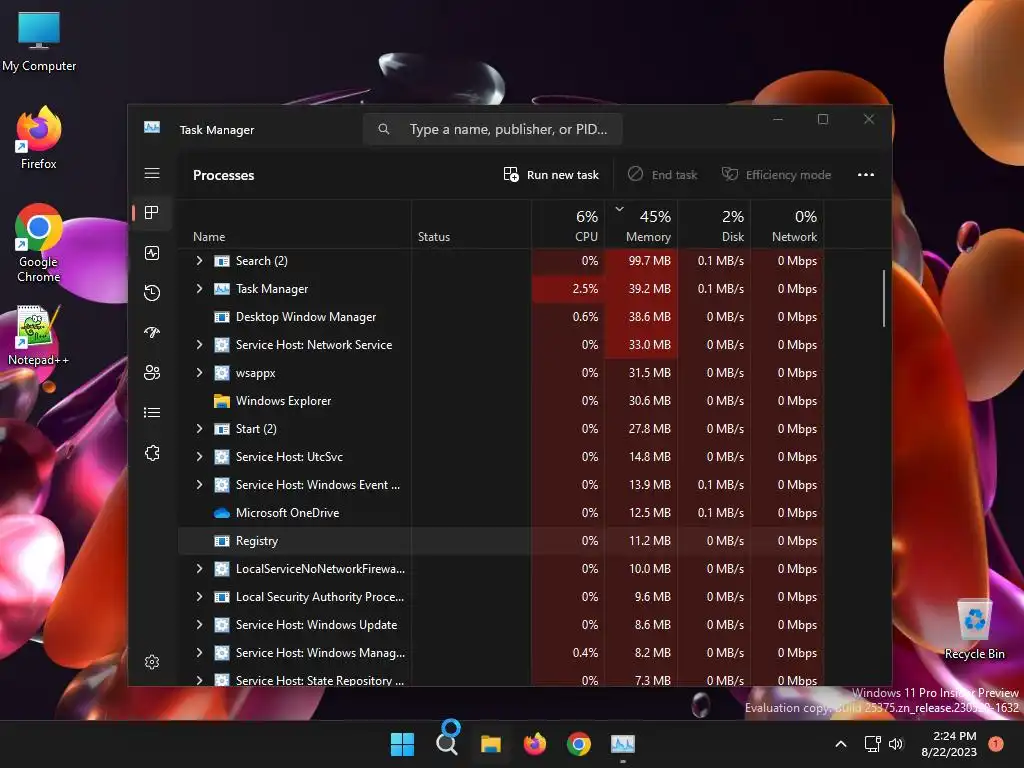Click the Efficiency mode button
Image resolution: width=1024 pixels, height=768 pixels.
[x=776, y=174]
